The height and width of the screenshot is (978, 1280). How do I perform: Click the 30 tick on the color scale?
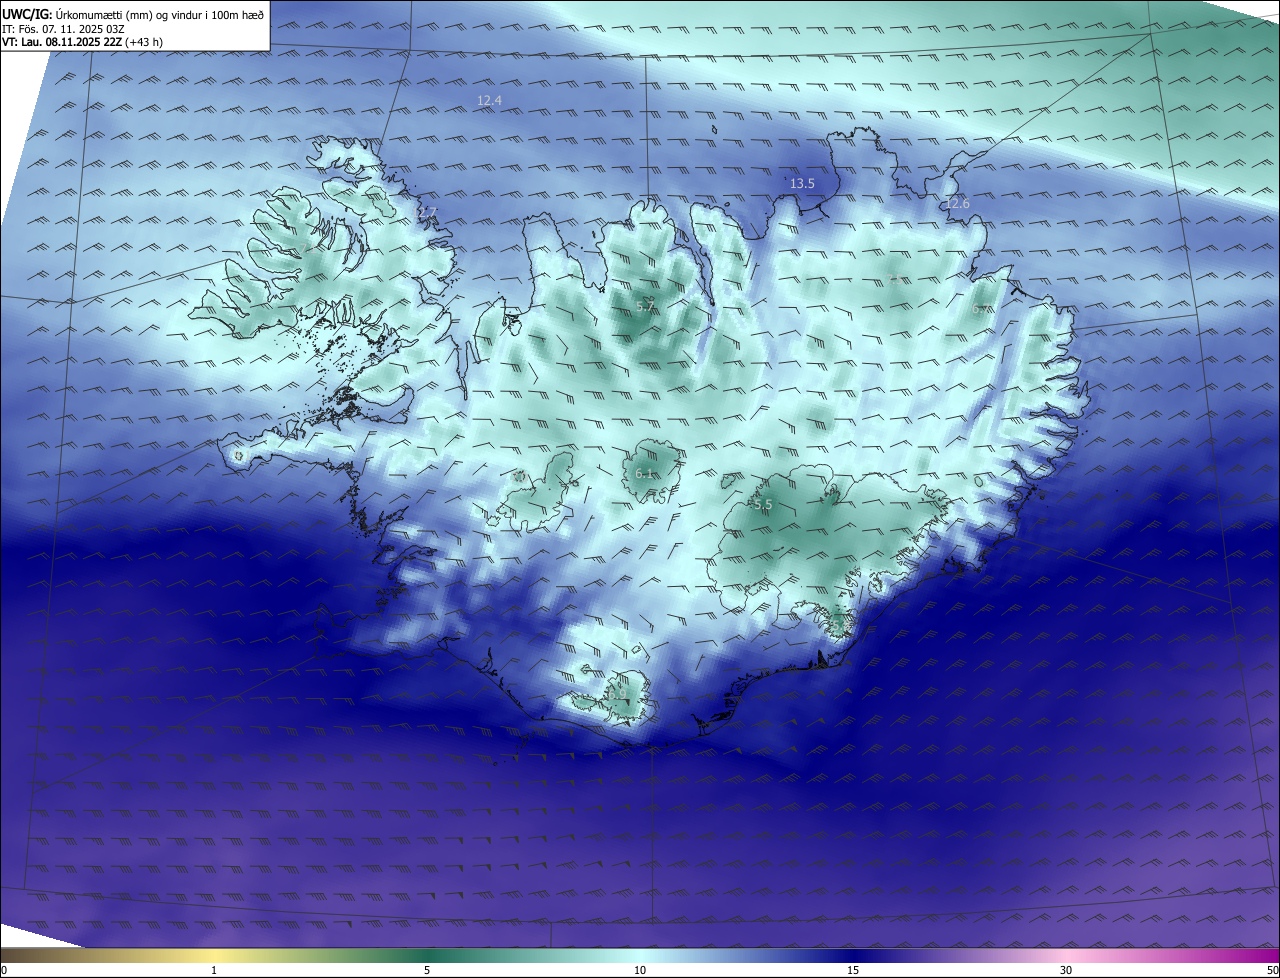coord(1066,970)
